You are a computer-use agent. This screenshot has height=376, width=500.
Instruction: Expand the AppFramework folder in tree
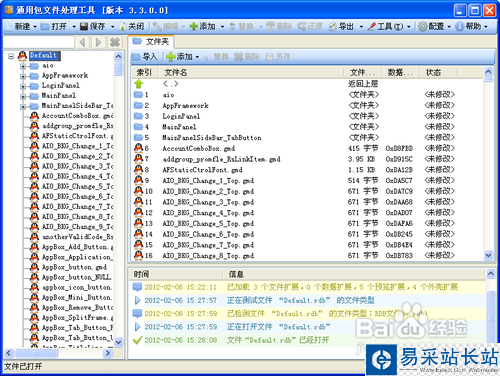(23, 76)
